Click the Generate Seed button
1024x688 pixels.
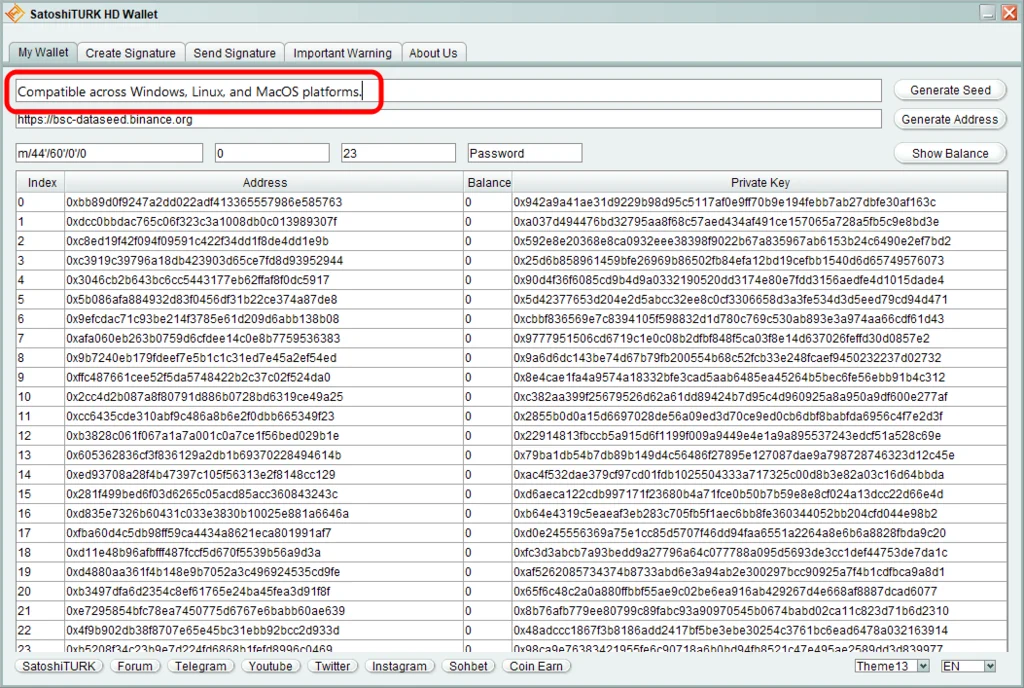coord(950,90)
